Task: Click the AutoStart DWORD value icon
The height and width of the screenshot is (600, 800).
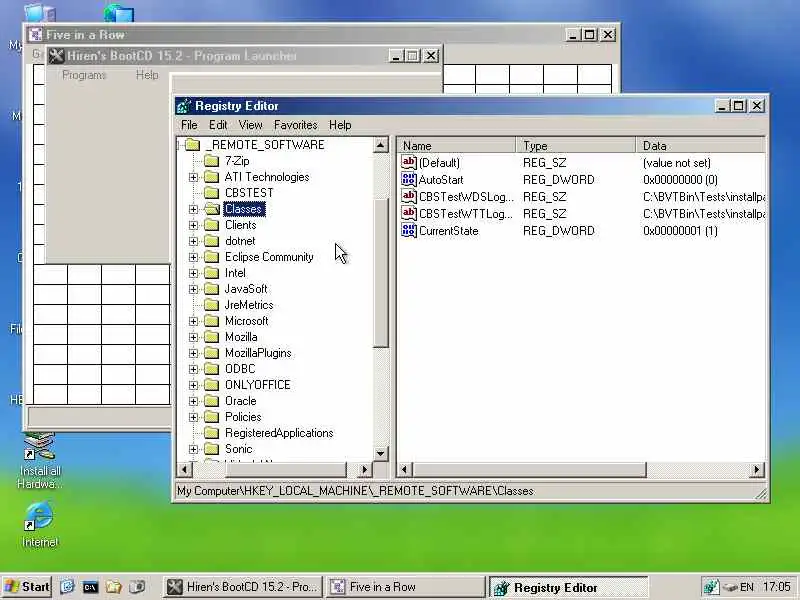Action: click(409, 180)
